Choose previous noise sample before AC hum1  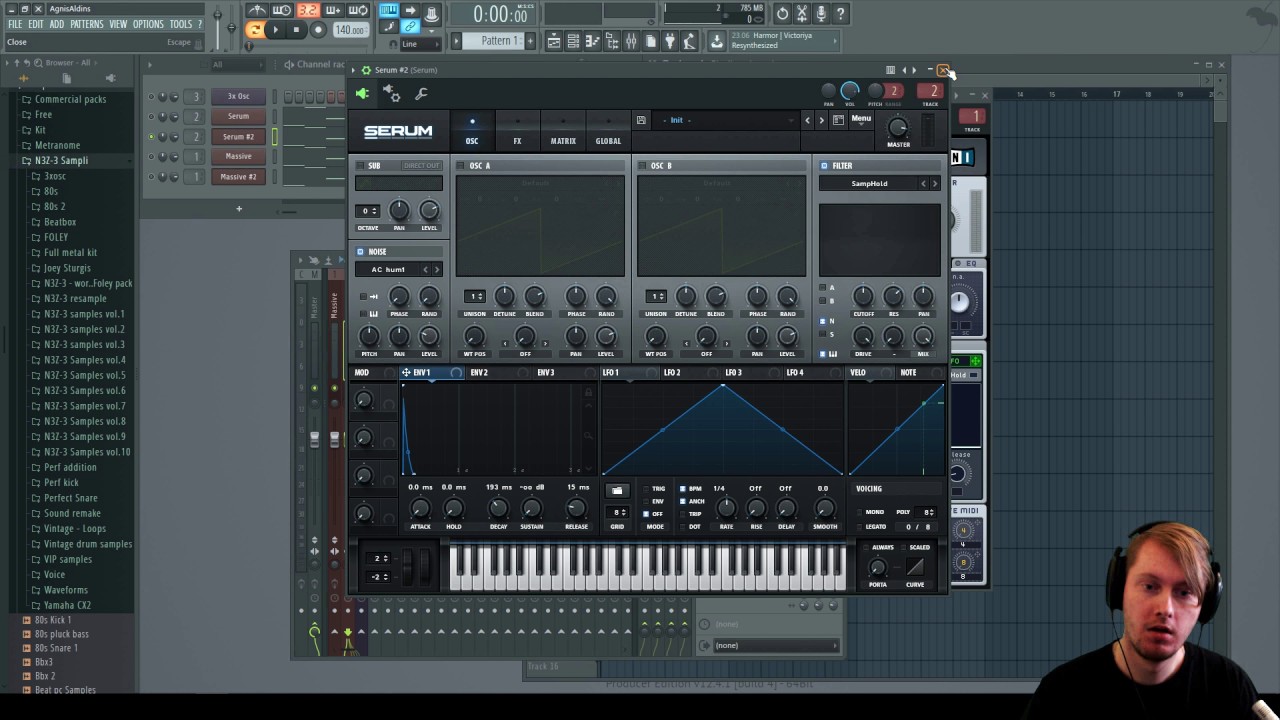click(x=425, y=270)
